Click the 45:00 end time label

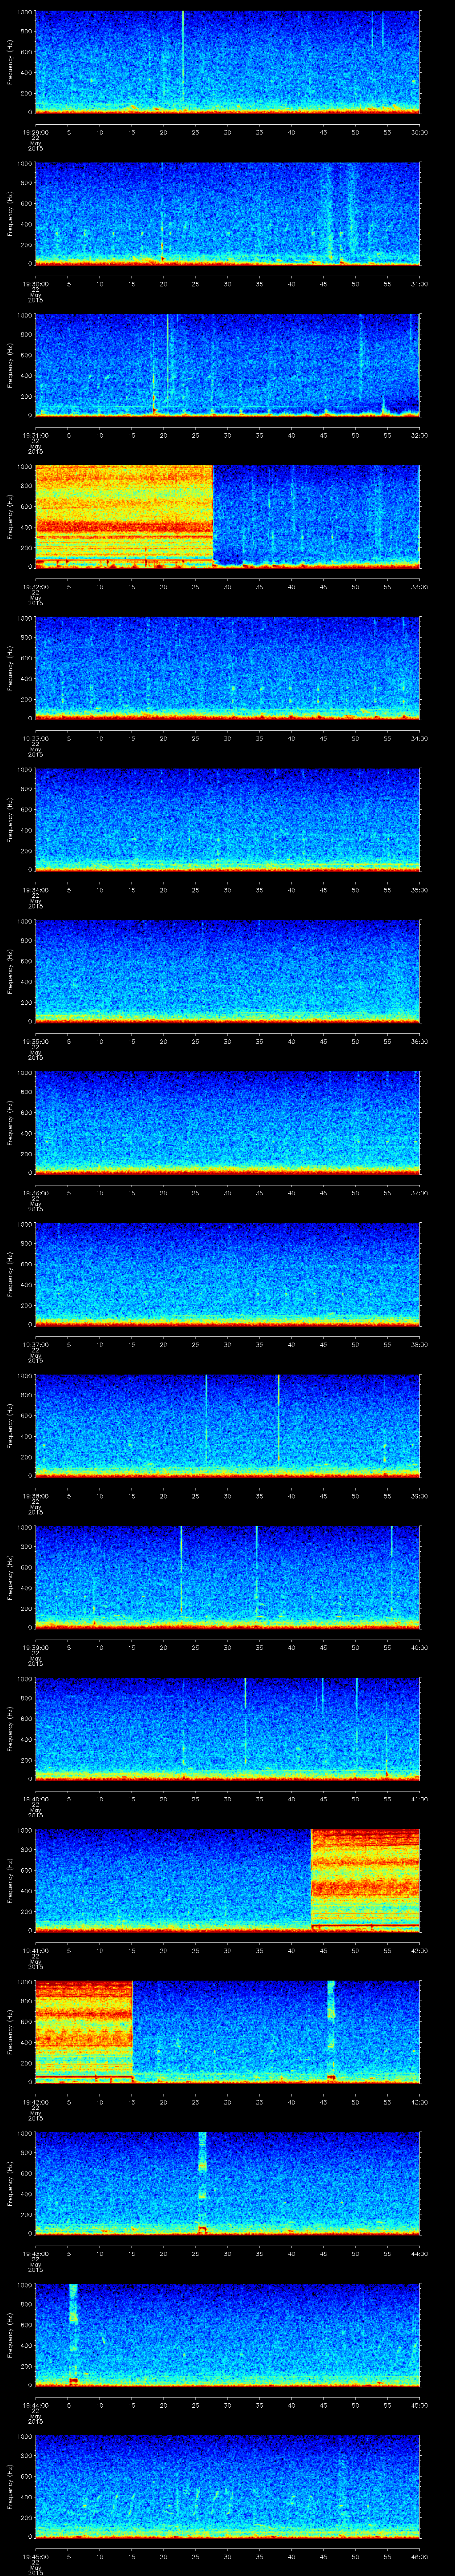coord(420,2405)
